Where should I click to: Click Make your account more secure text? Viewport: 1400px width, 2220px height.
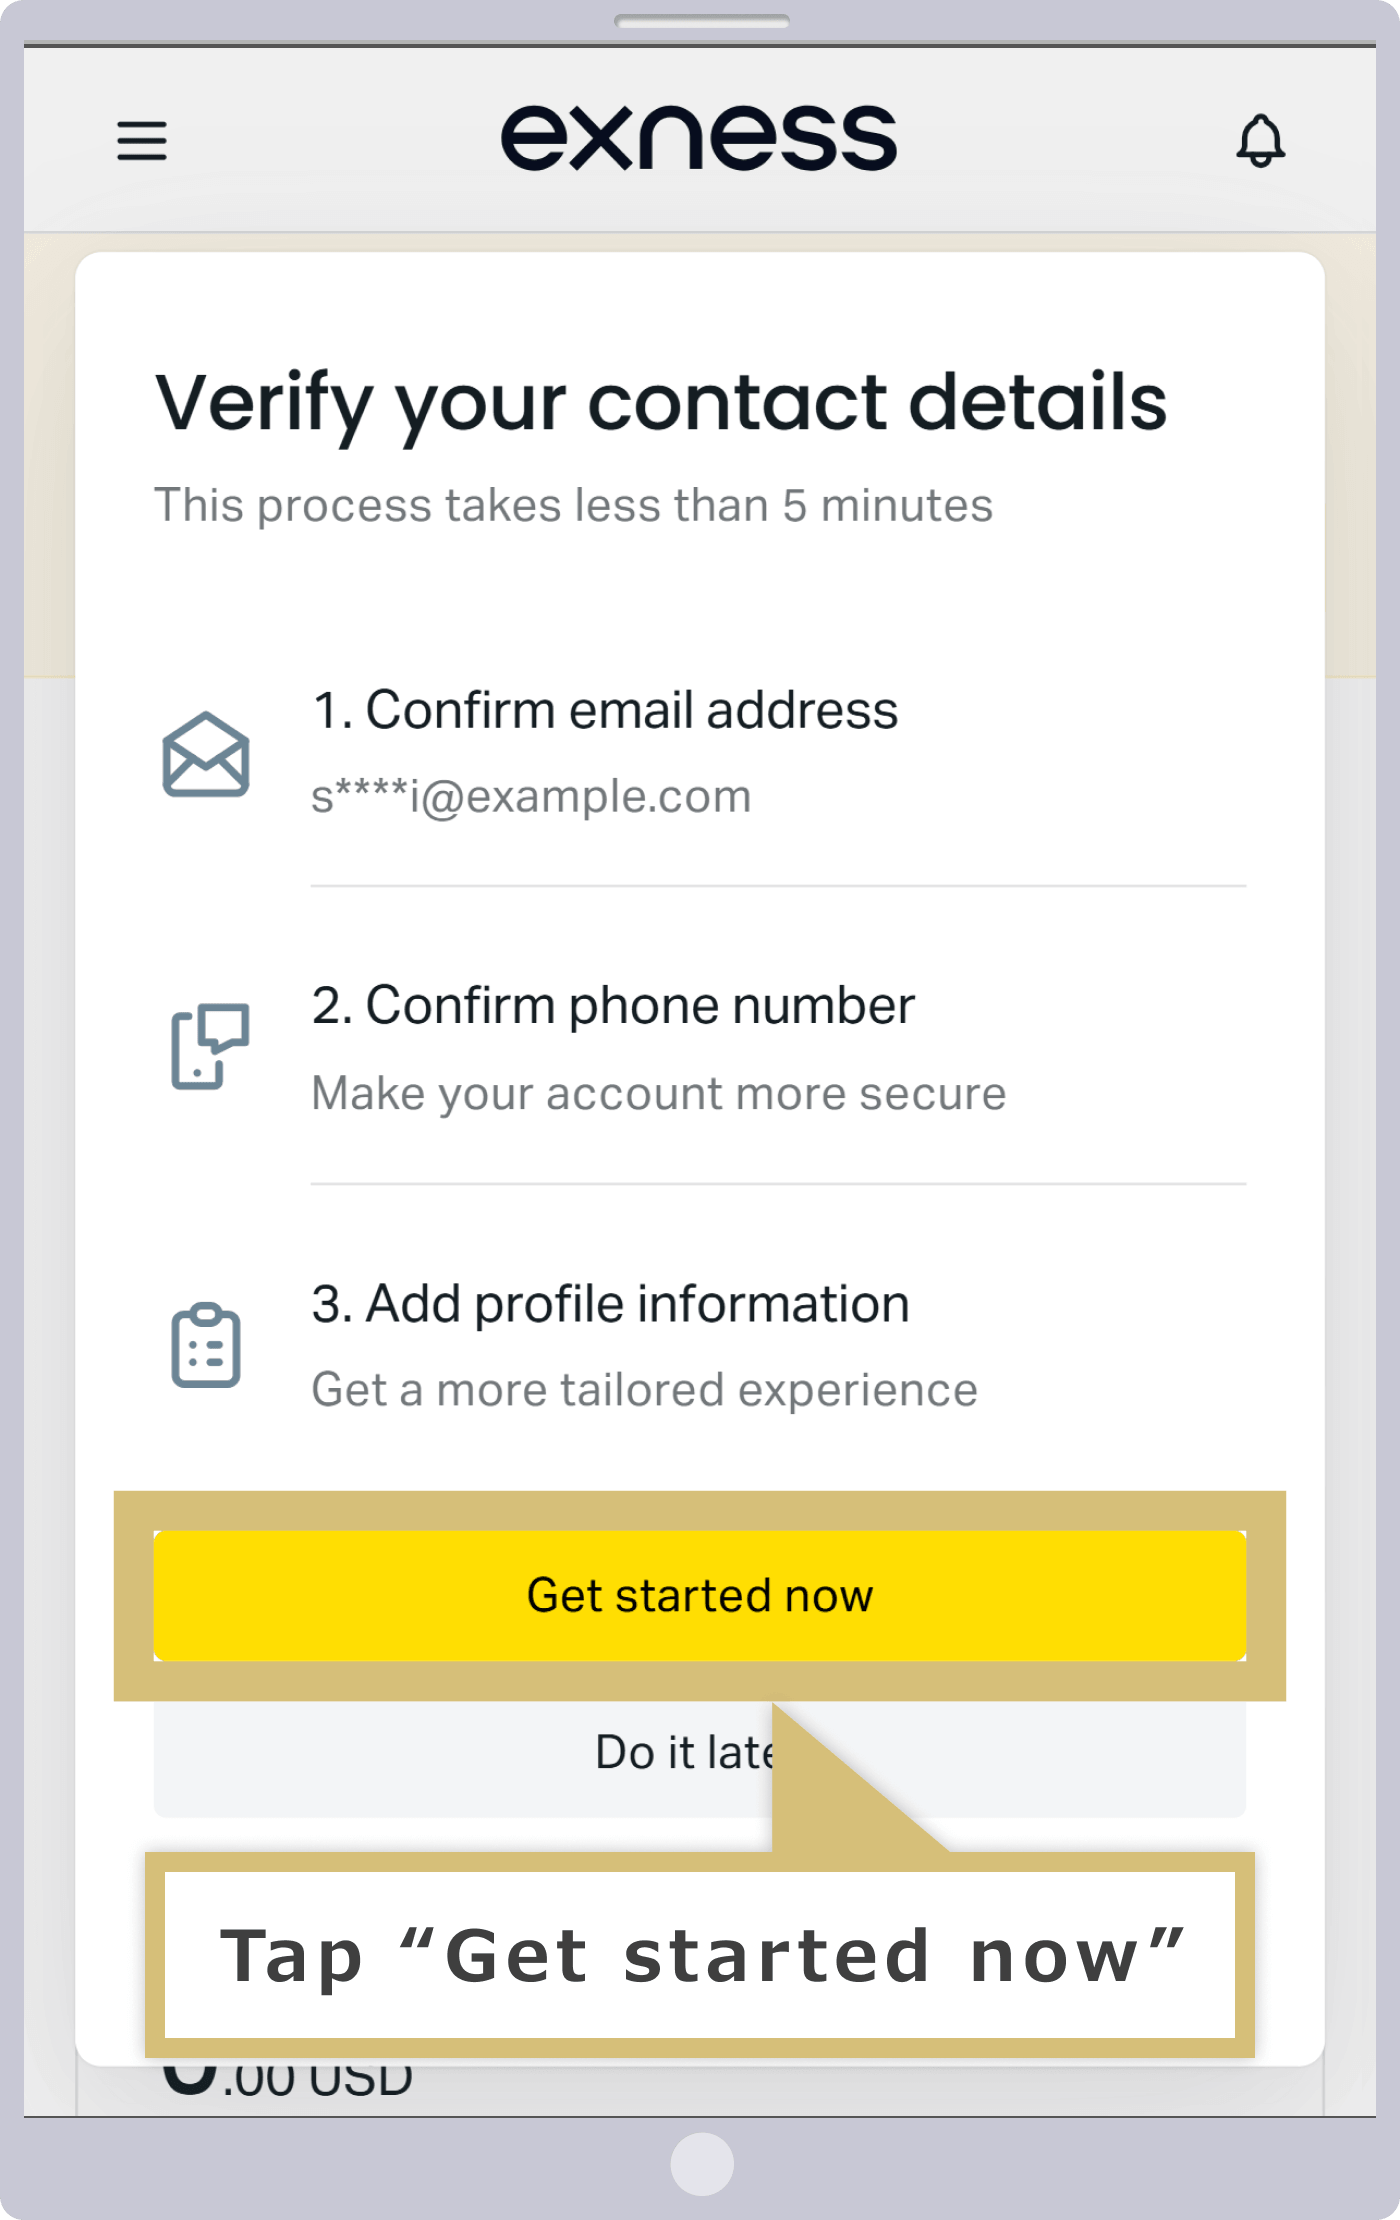[x=659, y=1094]
